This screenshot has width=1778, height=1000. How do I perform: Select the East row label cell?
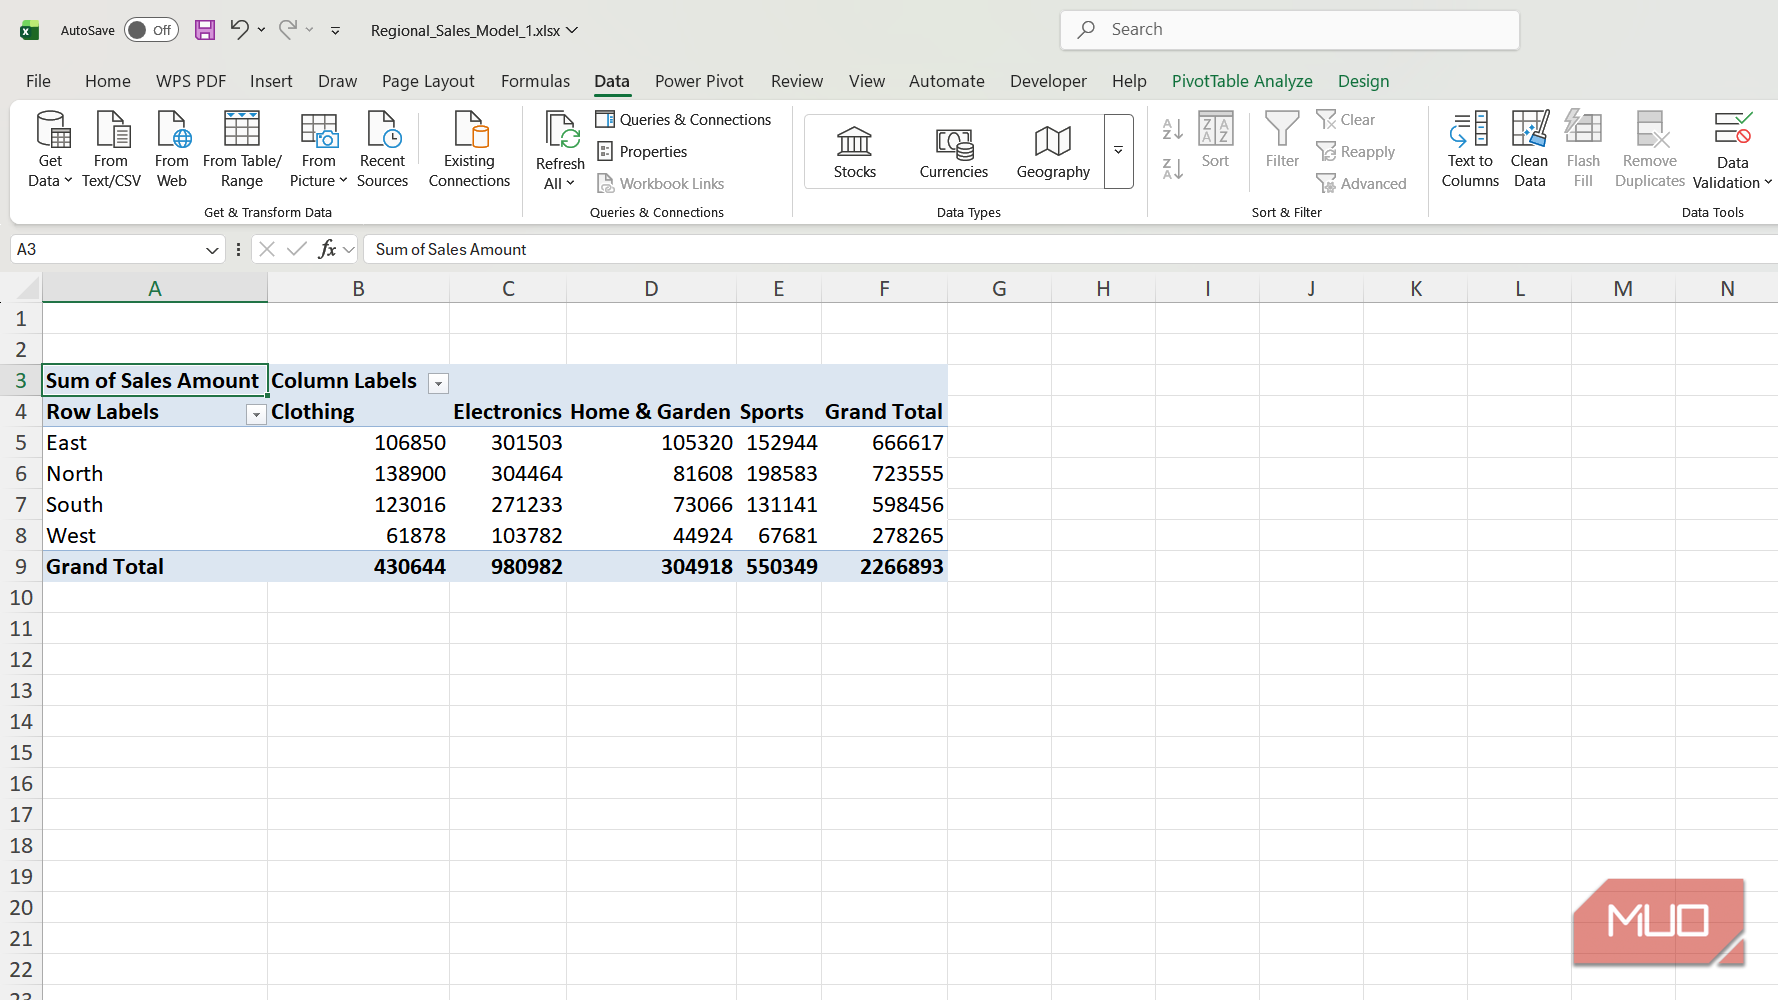coord(155,443)
